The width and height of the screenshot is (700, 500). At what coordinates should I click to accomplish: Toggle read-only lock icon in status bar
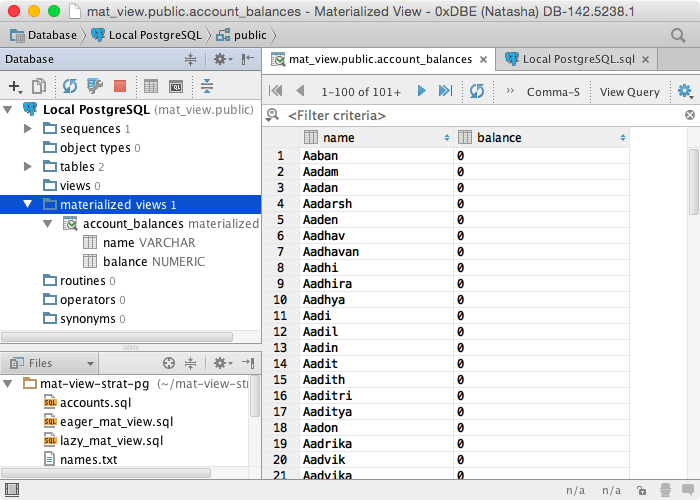click(641, 490)
